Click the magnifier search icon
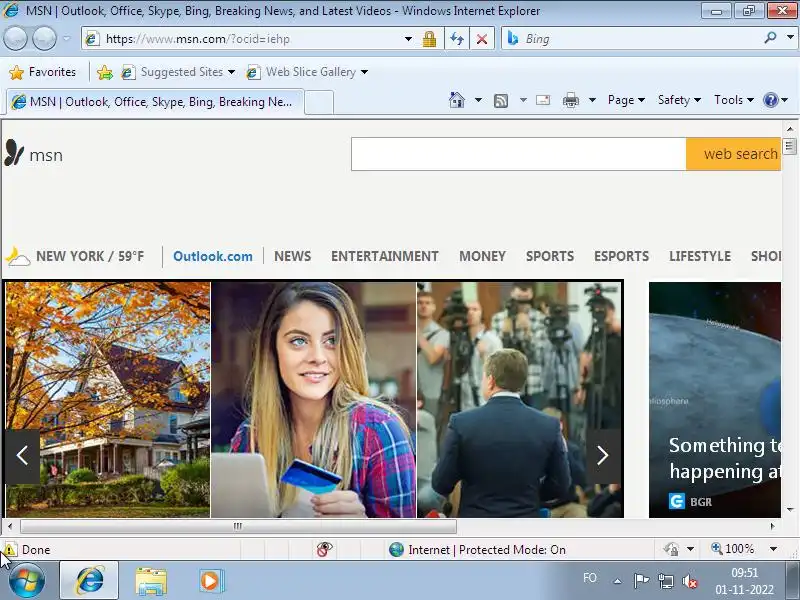Screen dimensions: 800x600 point(770,38)
